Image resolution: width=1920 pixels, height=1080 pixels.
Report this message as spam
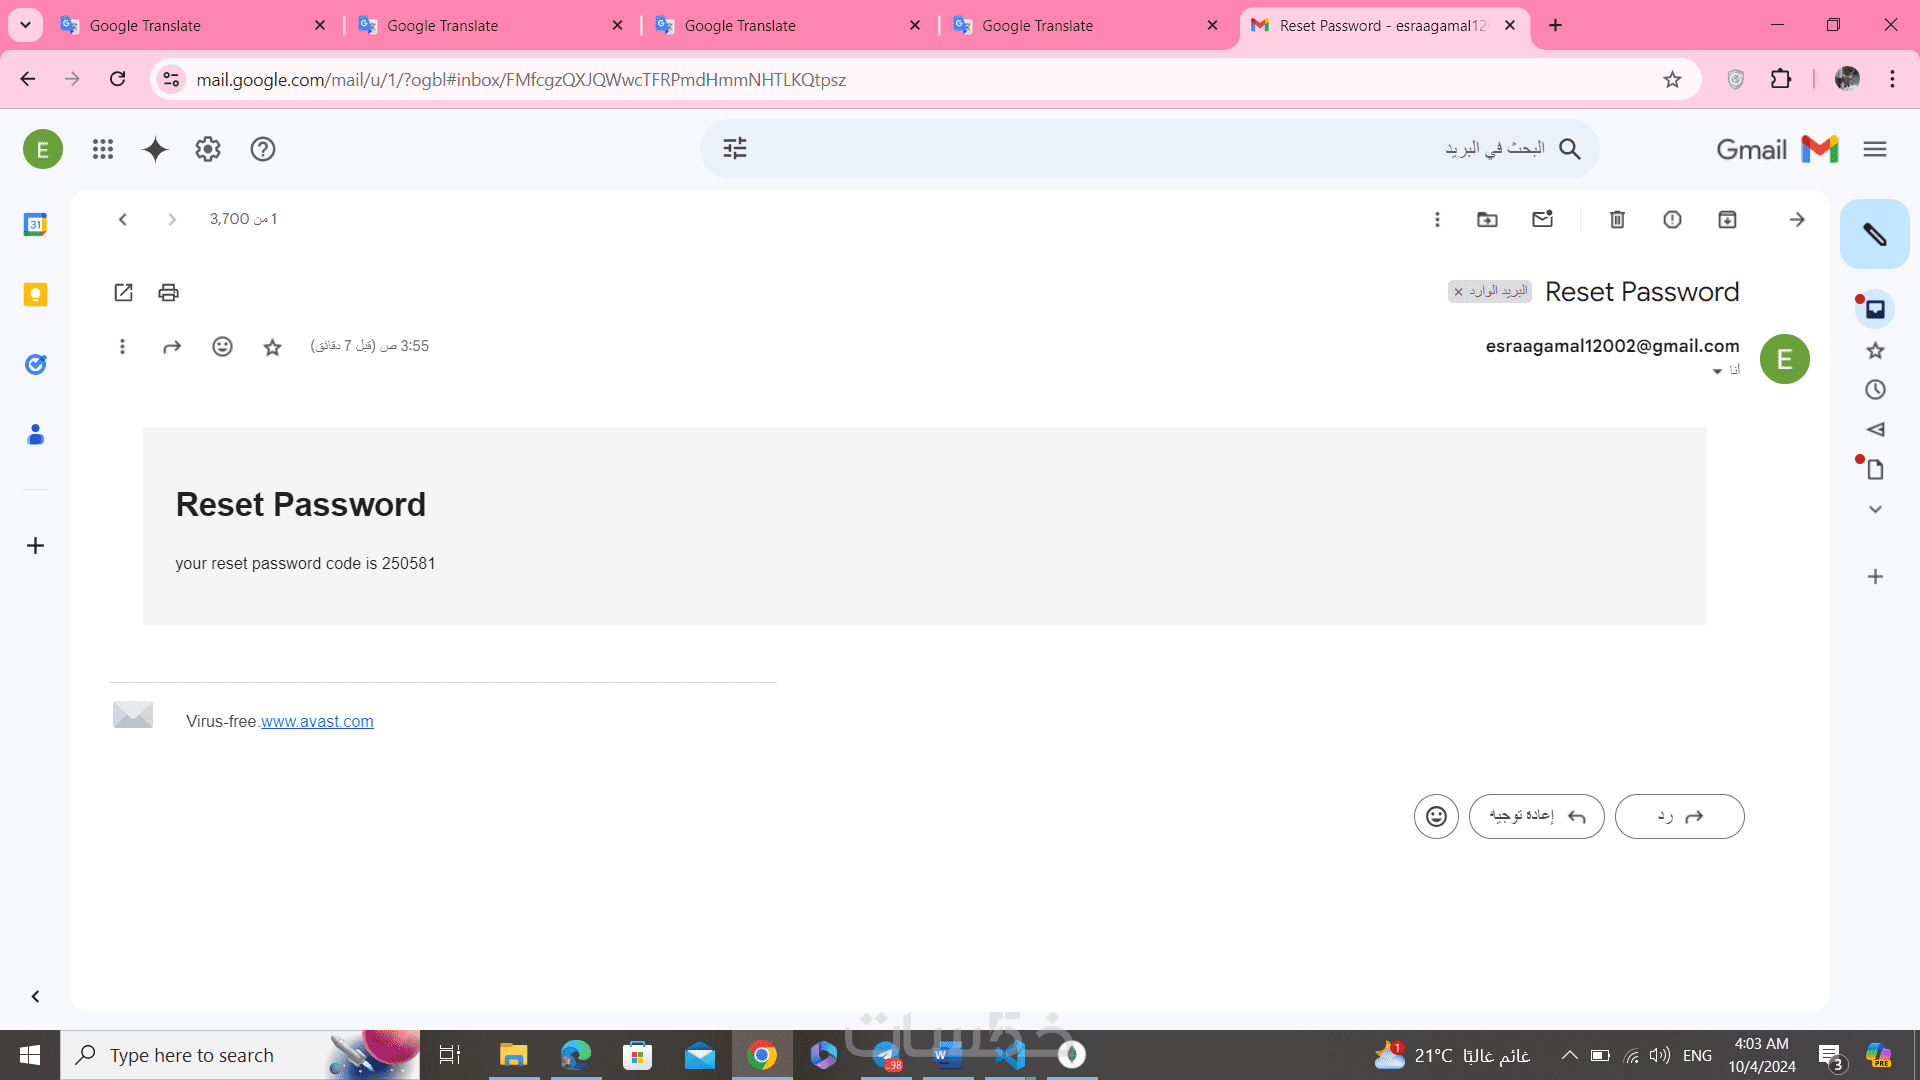point(1672,219)
